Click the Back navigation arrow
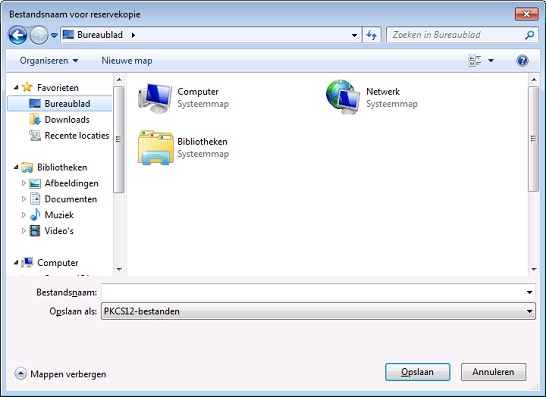Viewport: 546px width, 397px height. point(17,35)
